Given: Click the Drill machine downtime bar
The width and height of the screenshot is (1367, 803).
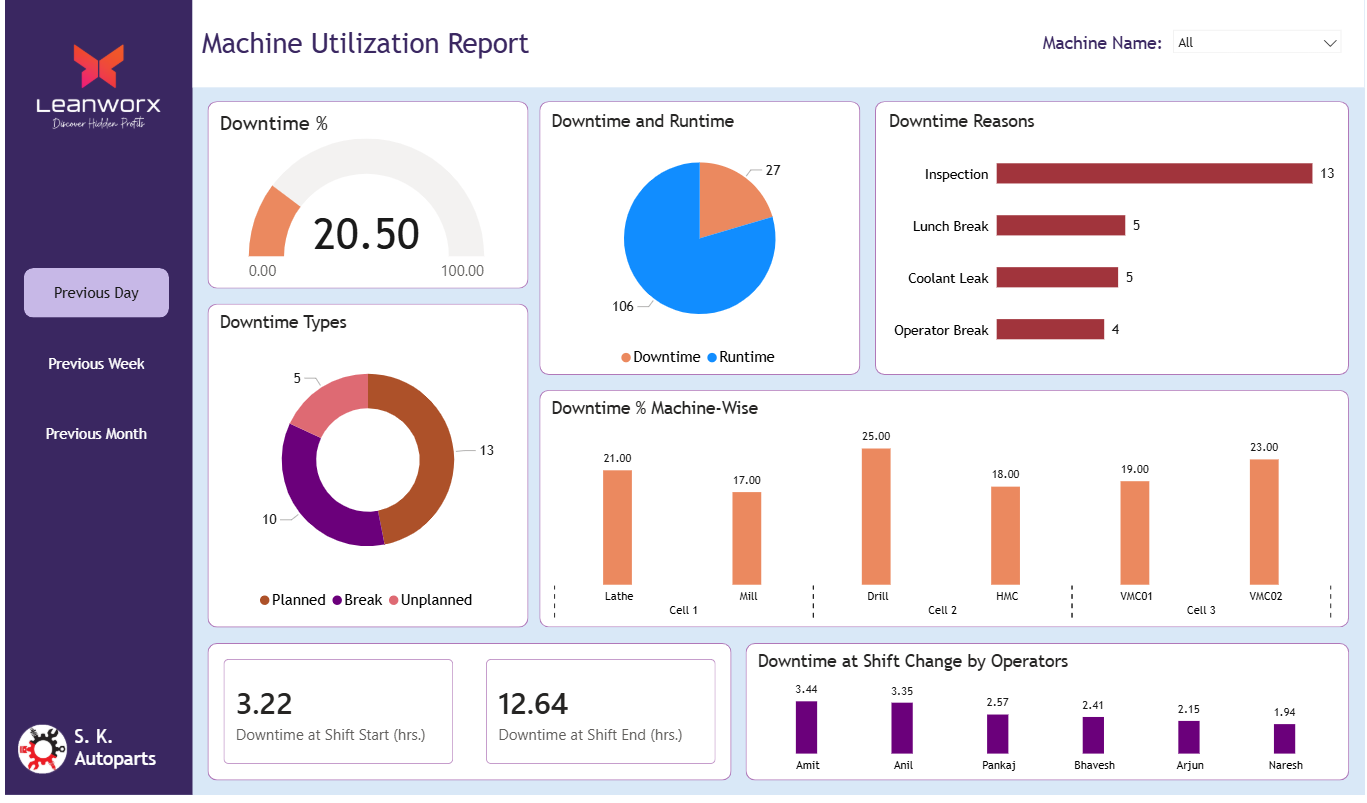Looking at the screenshot, I should (876, 516).
